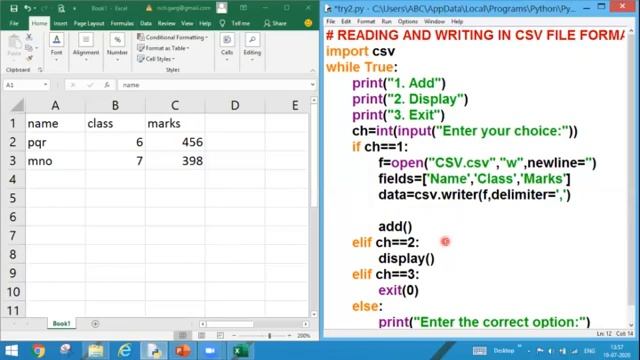Open the Data ribbon tab

[146, 24]
